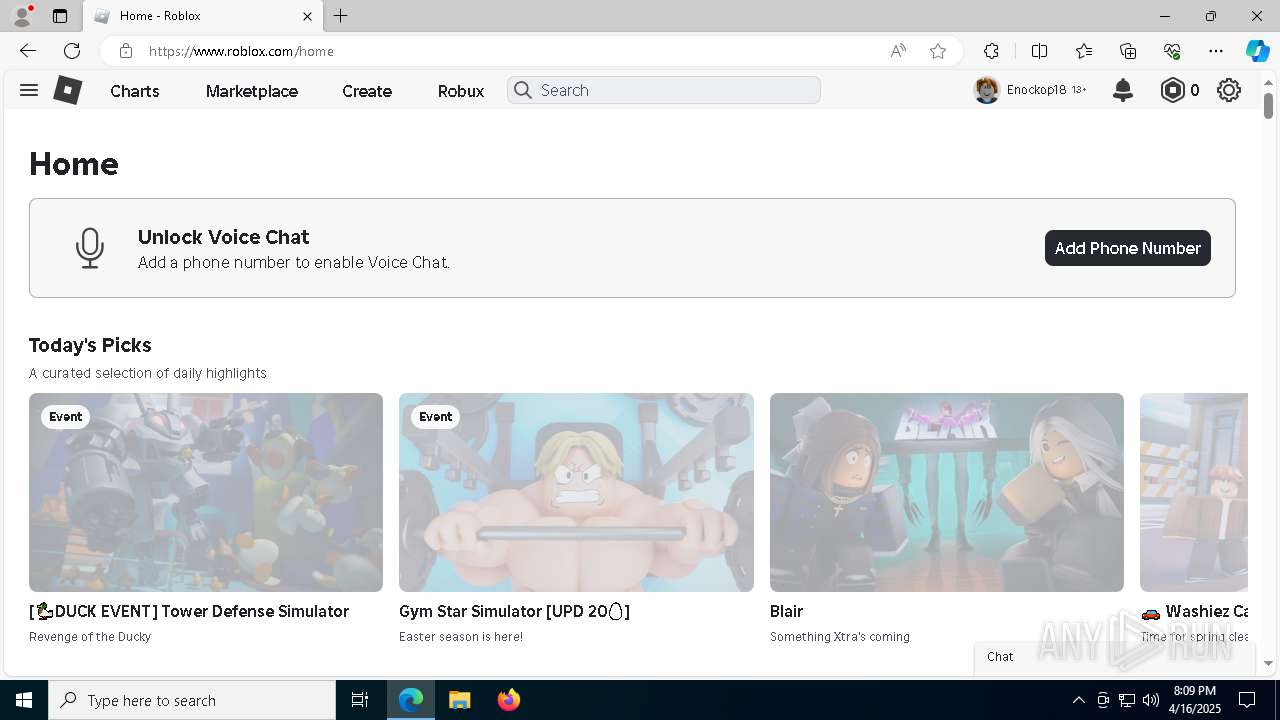The image size is (1280, 720).
Task: Open the Charts page
Action: (x=135, y=91)
